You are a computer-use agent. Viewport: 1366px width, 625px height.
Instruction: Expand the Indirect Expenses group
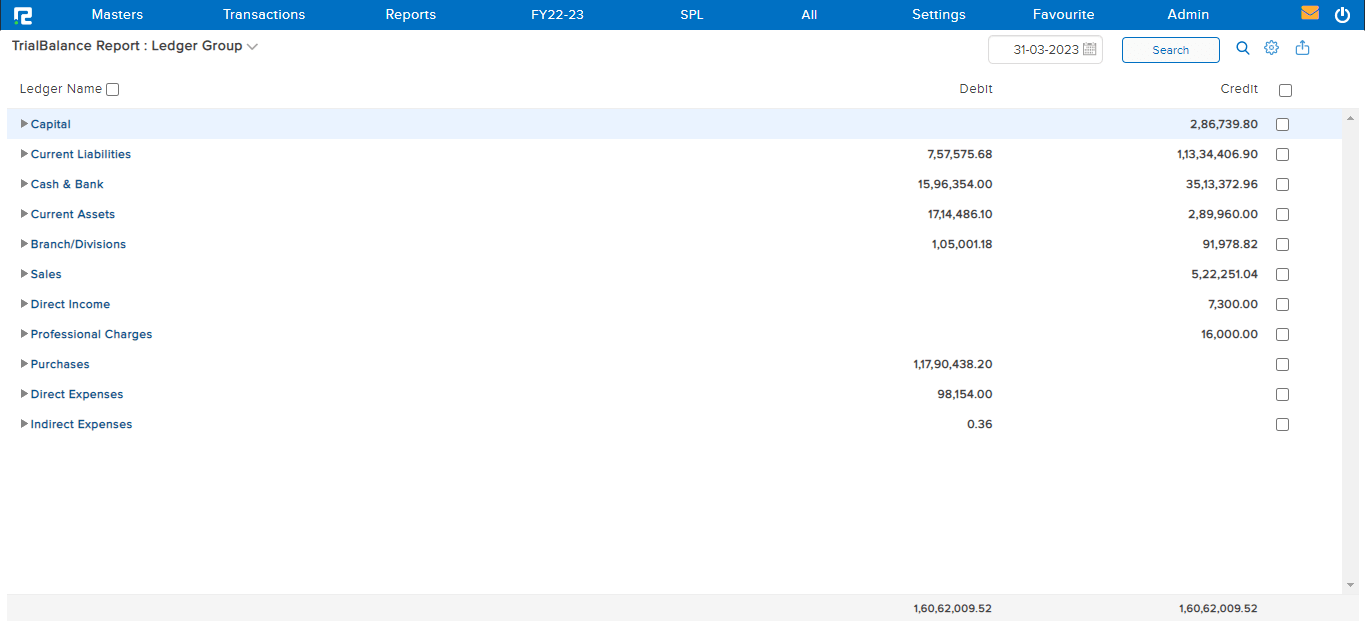pyautogui.click(x=24, y=424)
